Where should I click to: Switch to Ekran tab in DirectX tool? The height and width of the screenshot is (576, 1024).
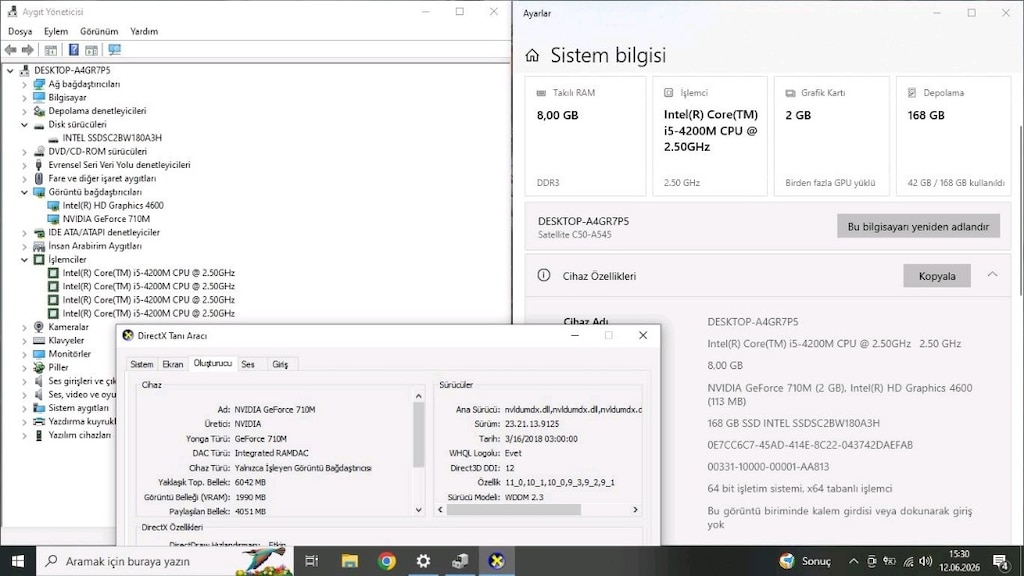click(x=172, y=364)
